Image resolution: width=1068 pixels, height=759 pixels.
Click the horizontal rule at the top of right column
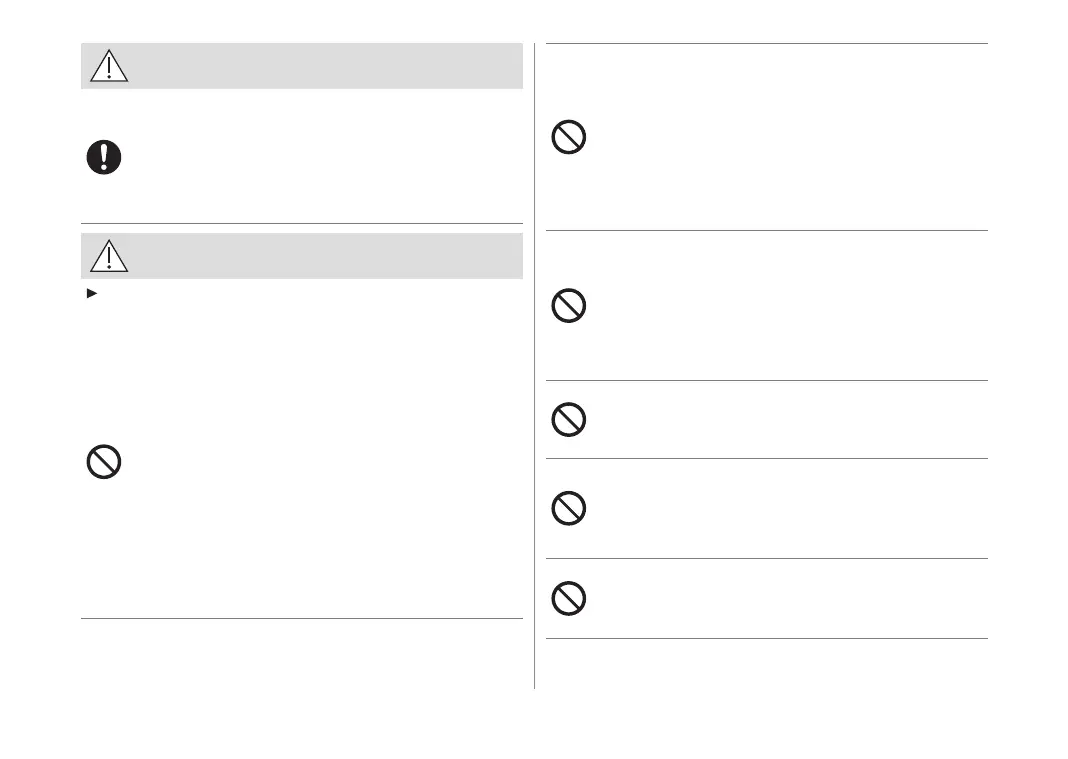(767, 43)
